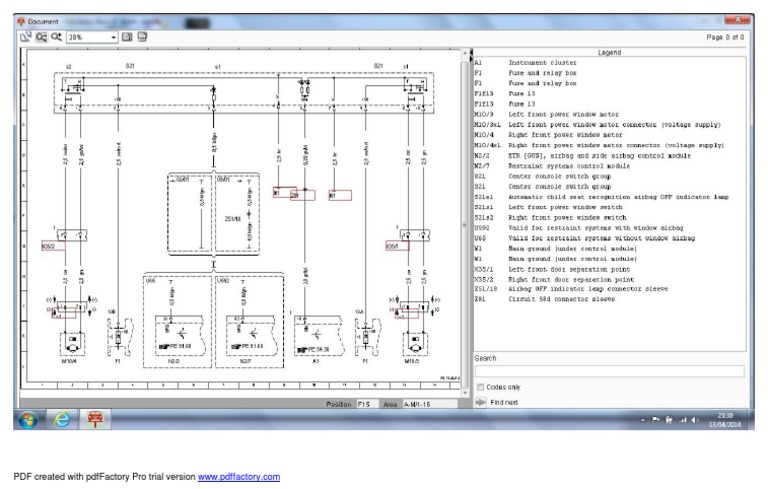Select legend row M10/3 Left front power window motor
Image resolution: width=768 pixels, height=489 pixels.
pyautogui.click(x=609, y=114)
